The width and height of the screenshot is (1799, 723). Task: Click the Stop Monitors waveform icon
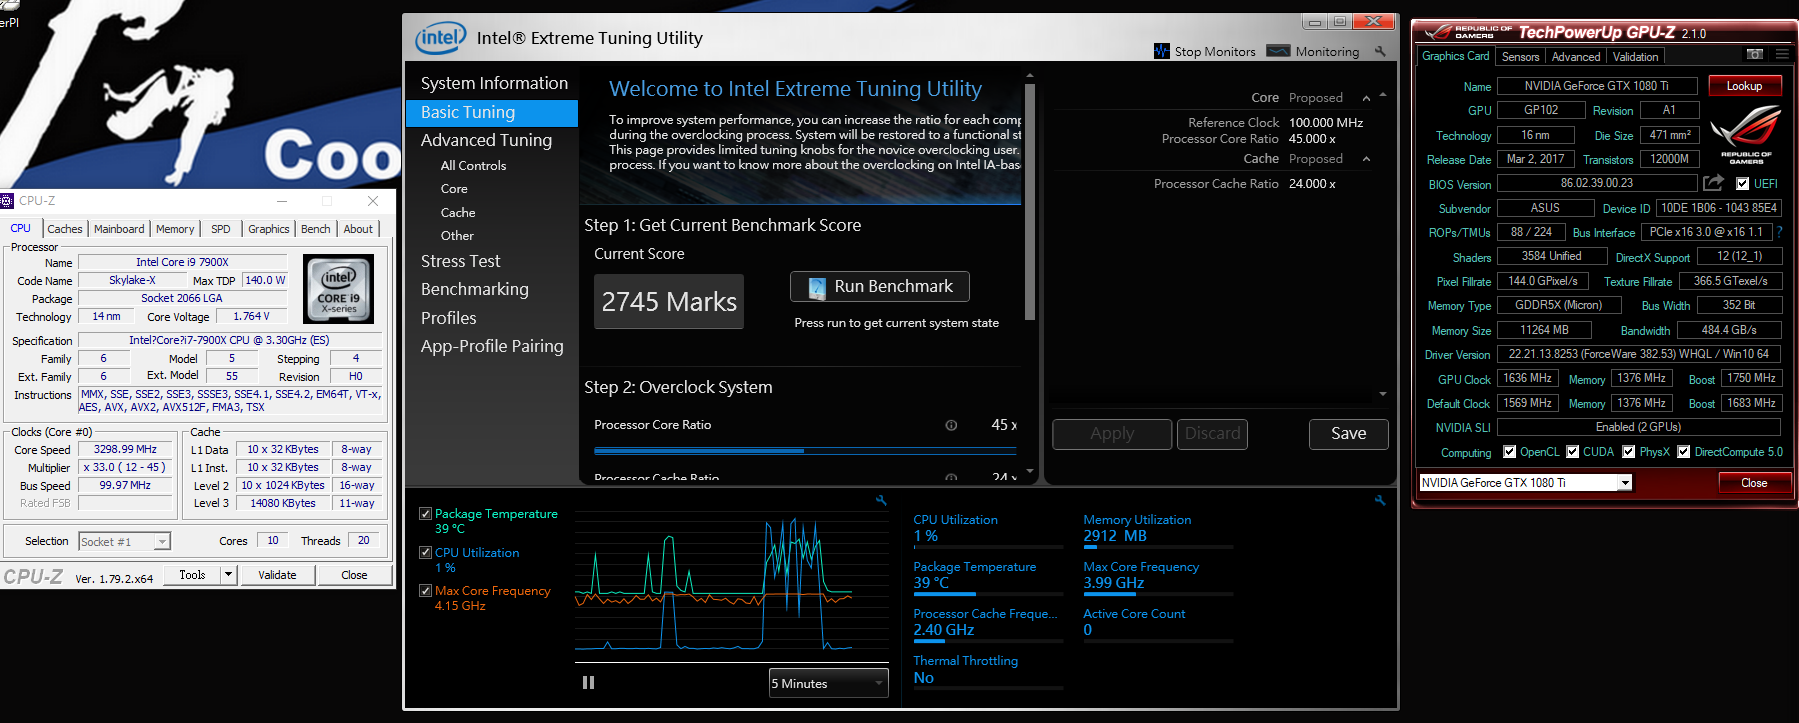1161,51
